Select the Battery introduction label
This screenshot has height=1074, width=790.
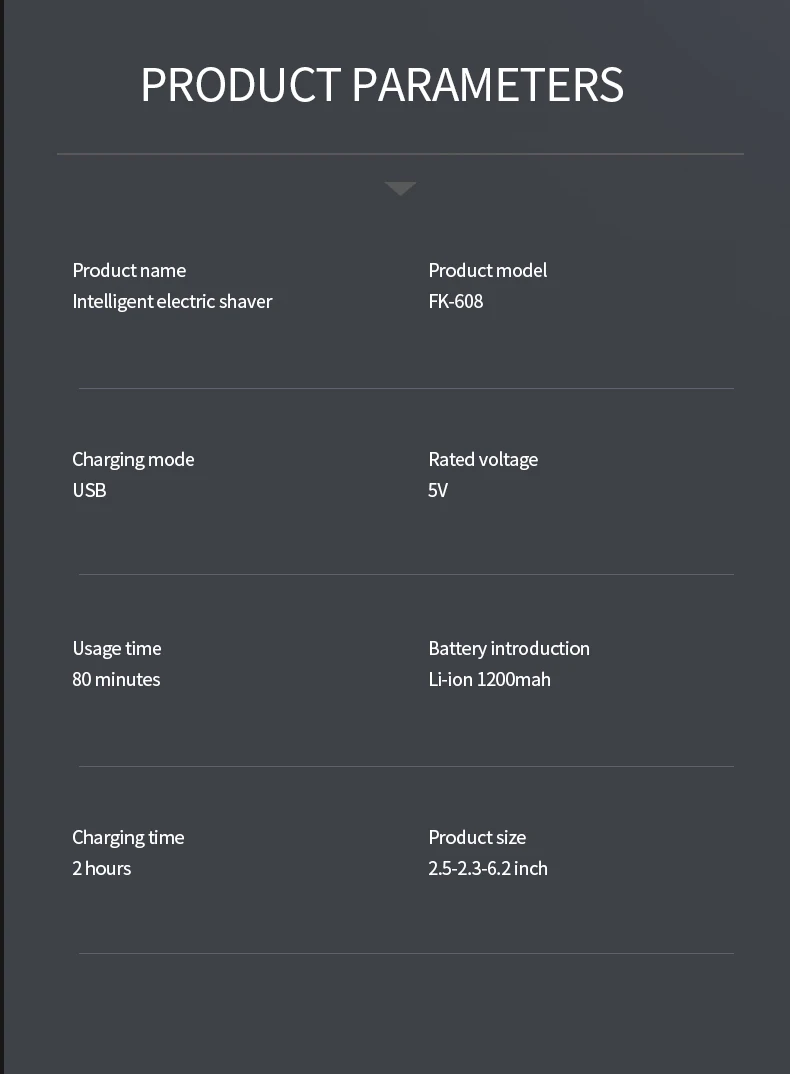tap(509, 648)
